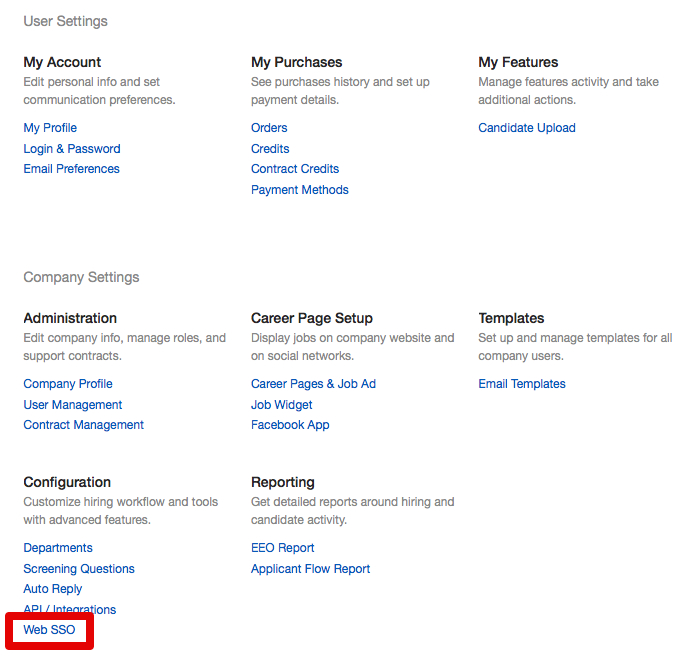Open User Management

point(73,405)
